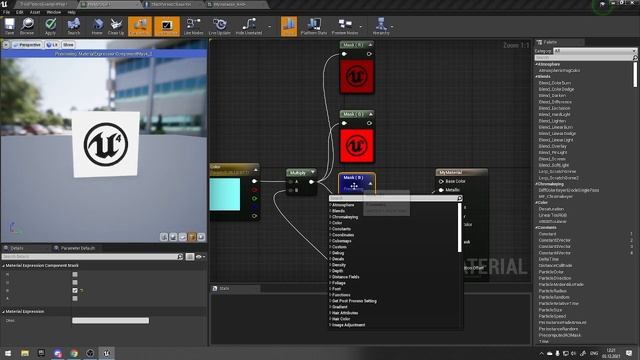The image size is (640, 360).
Task: Collapse the Color node preview arrow
Action: [256, 169]
